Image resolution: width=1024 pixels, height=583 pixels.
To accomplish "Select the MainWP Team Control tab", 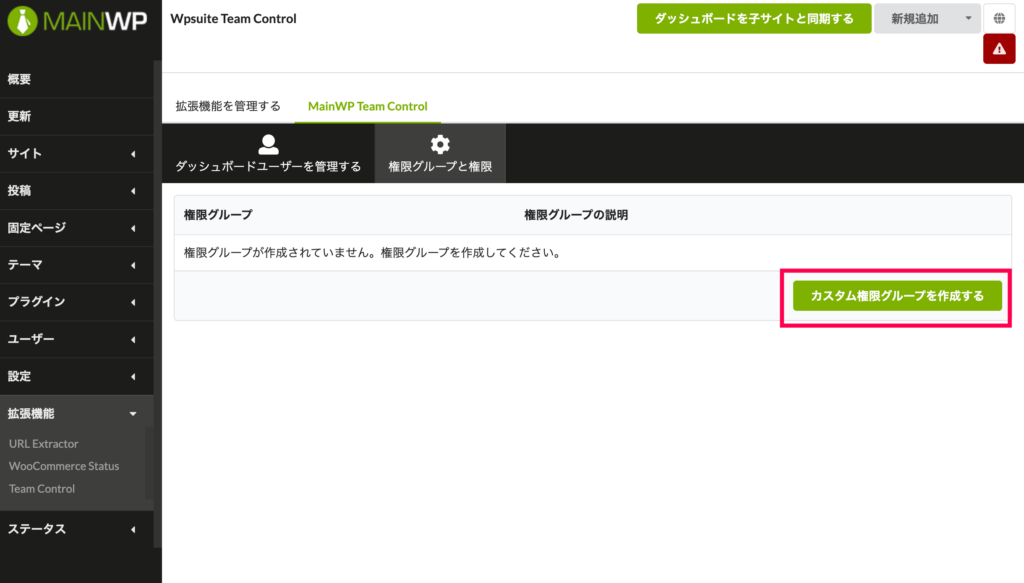I will pos(368,106).
